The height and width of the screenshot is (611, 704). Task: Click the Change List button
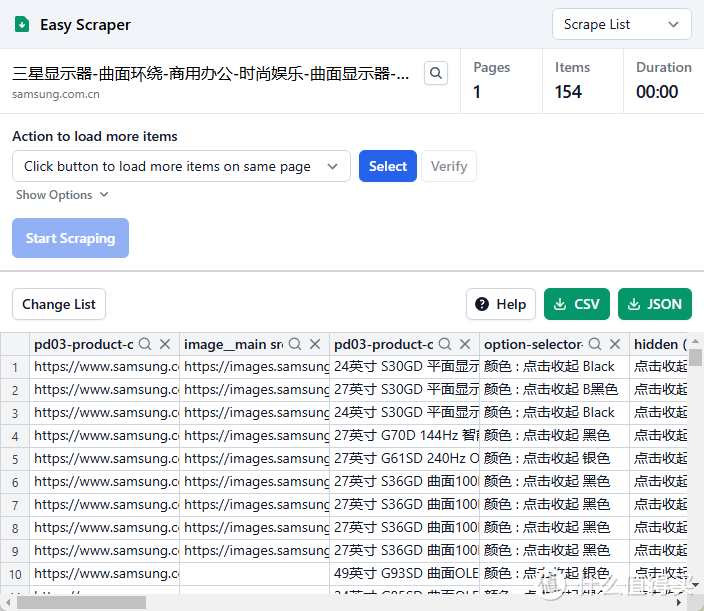point(59,304)
